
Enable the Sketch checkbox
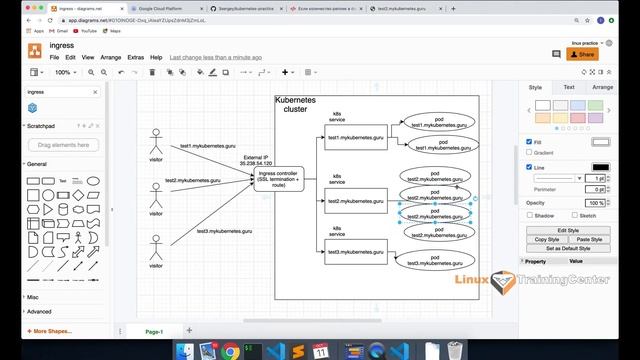575,215
